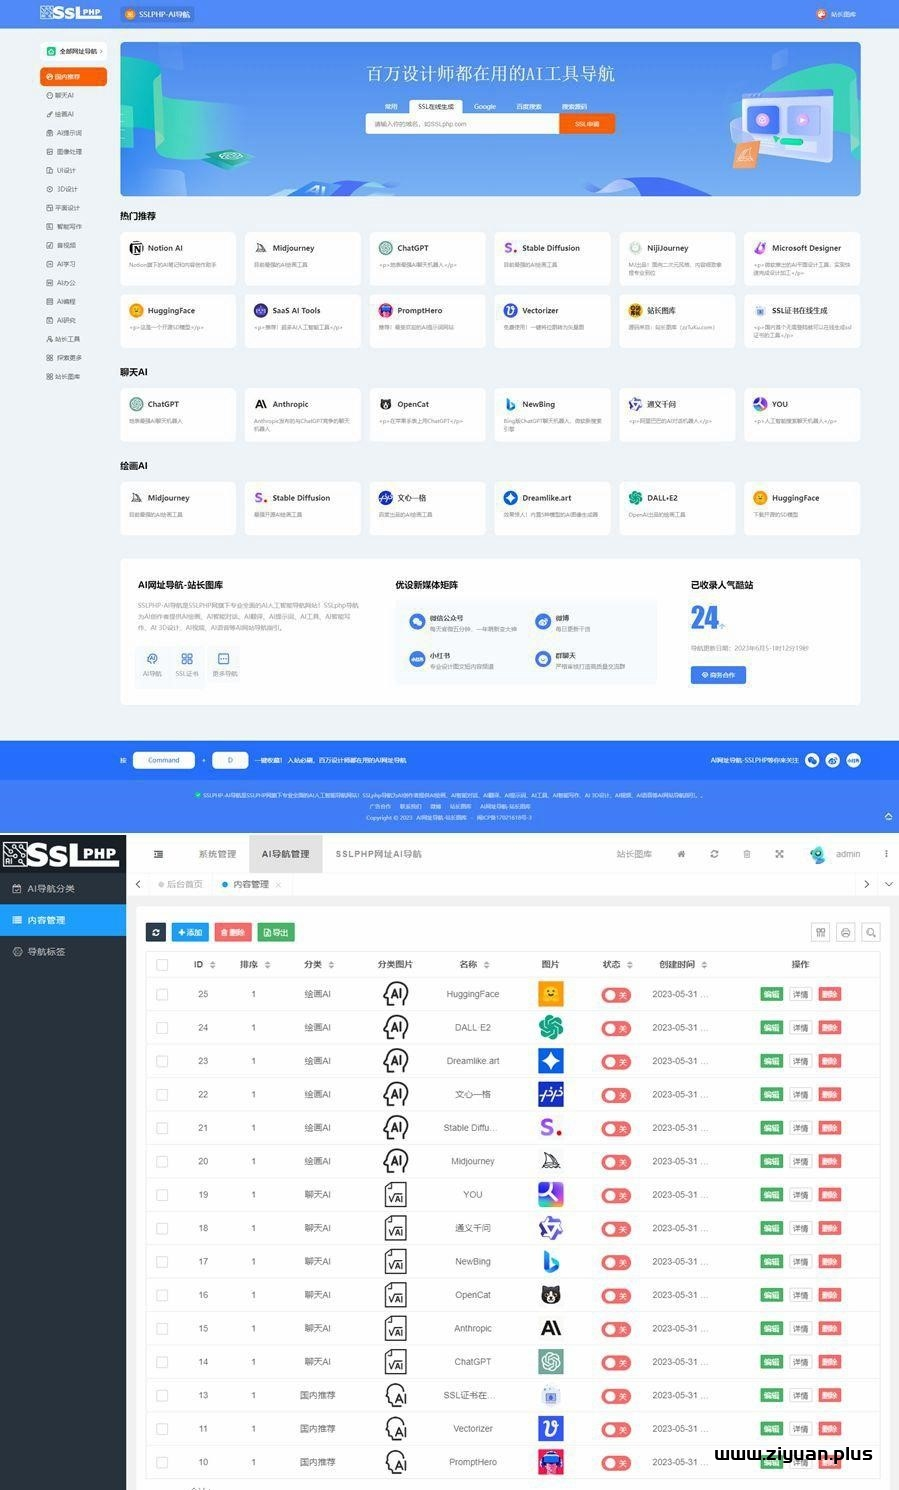This screenshot has height=1490, width=899.
Task: Select 图像处理 in the left sidebar
Action: [x=64, y=152]
